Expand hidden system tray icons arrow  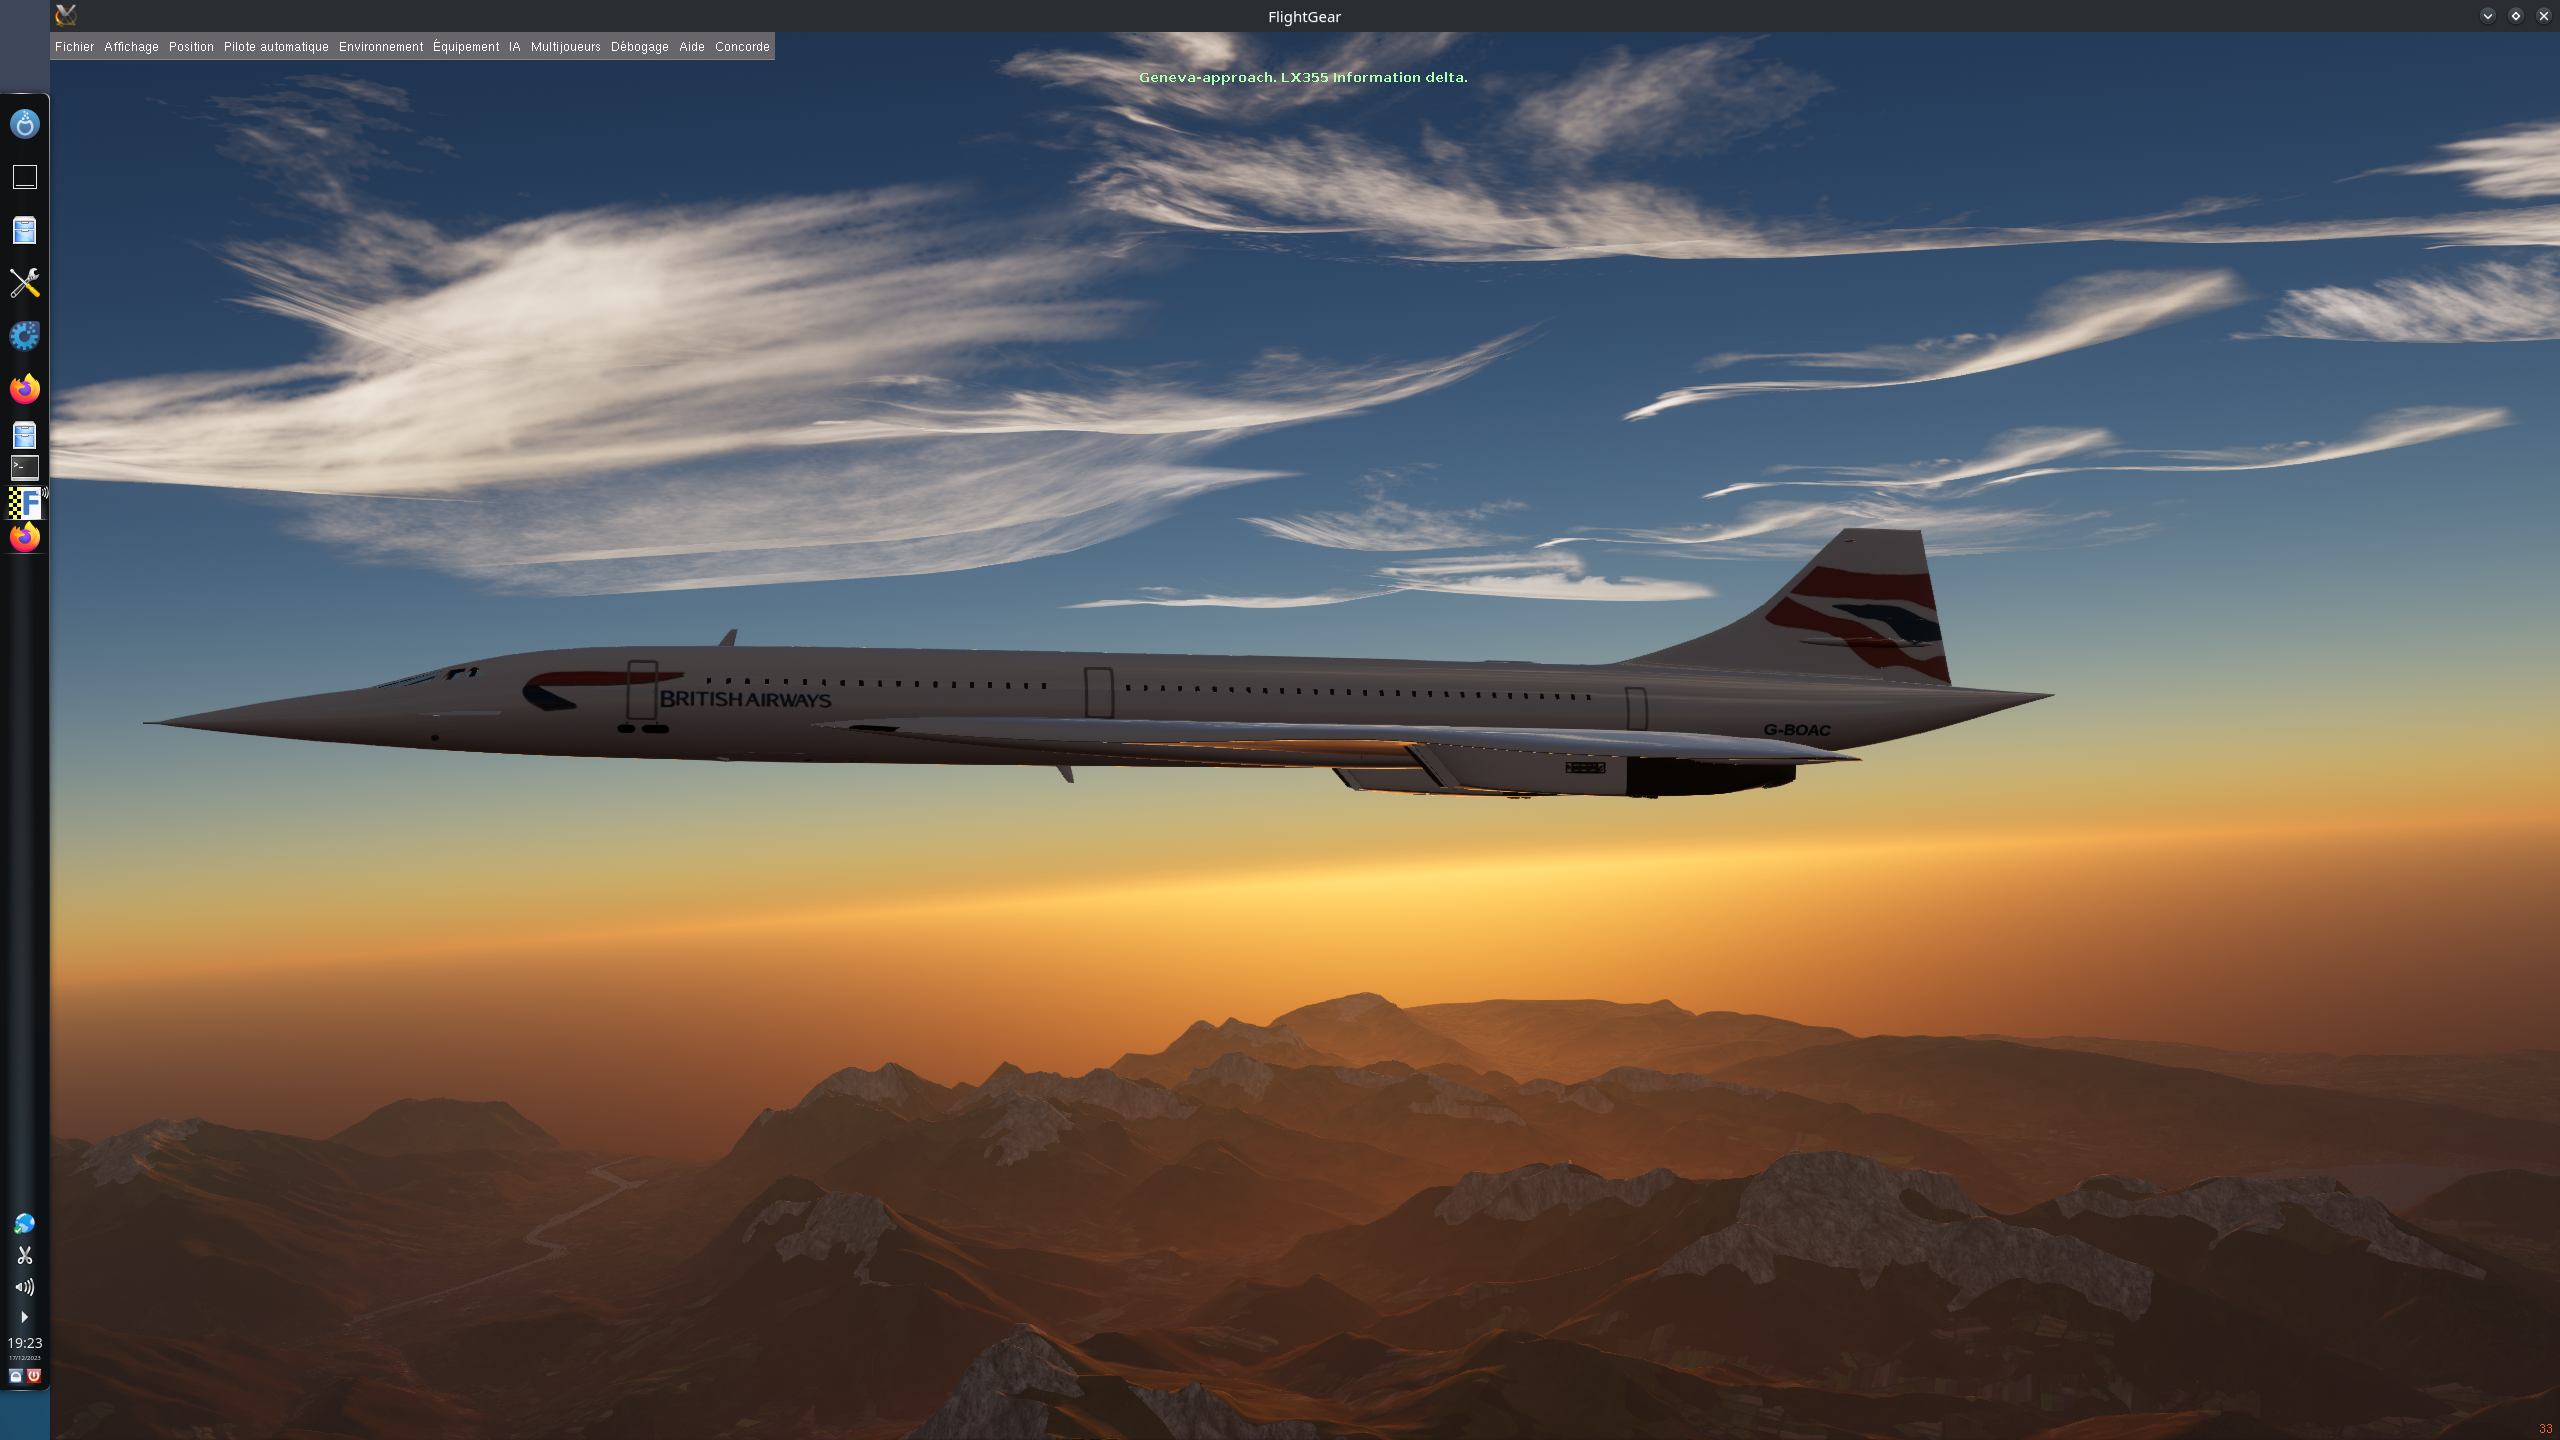[x=24, y=1317]
